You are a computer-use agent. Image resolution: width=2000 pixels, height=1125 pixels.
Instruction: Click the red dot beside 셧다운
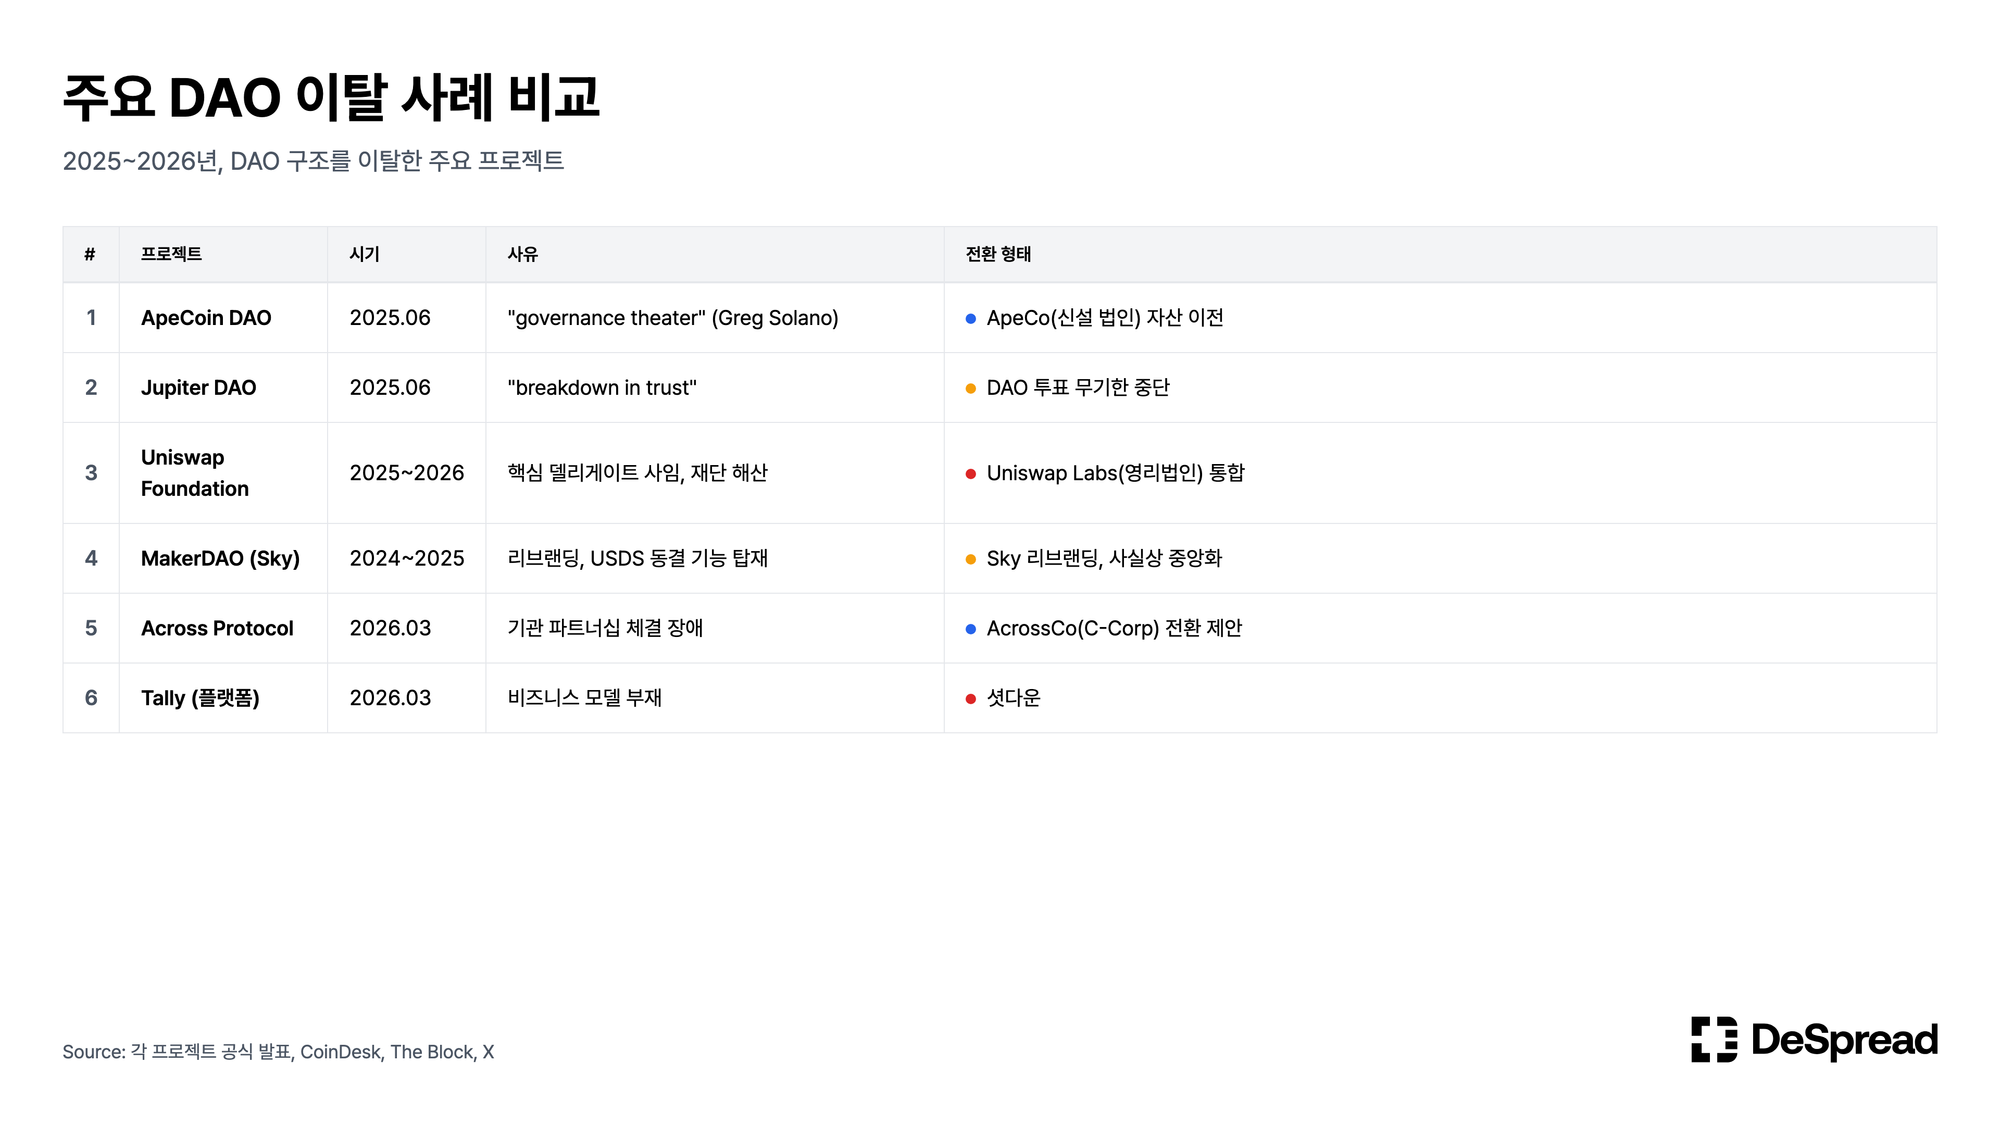[970, 699]
